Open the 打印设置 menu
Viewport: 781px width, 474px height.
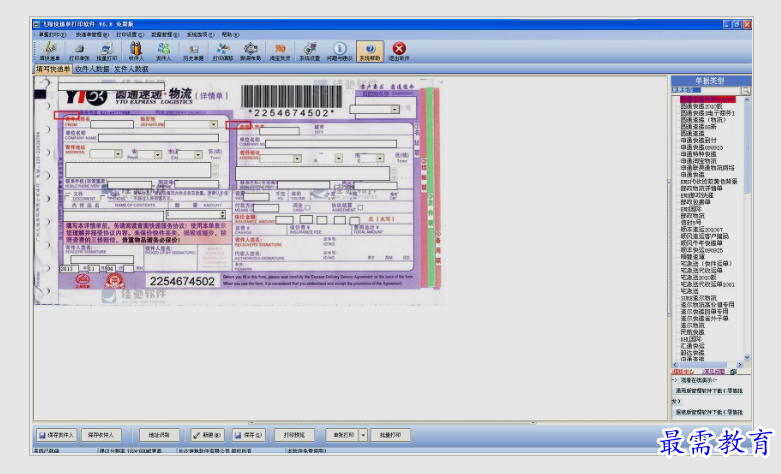(130, 35)
